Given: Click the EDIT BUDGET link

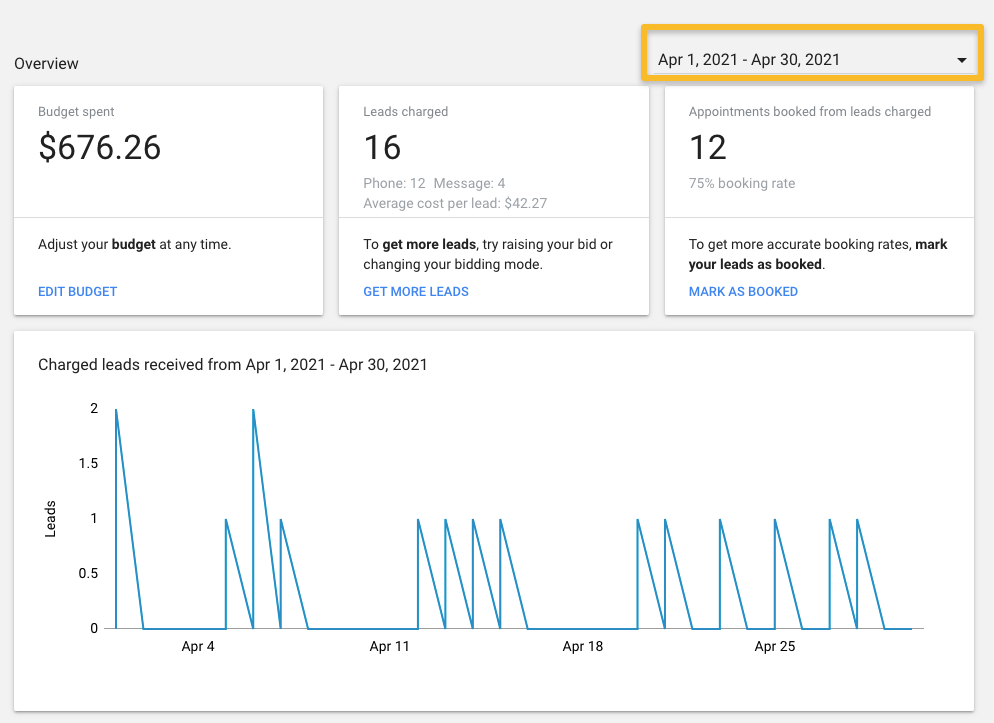Looking at the screenshot, I should coord(77,292).
